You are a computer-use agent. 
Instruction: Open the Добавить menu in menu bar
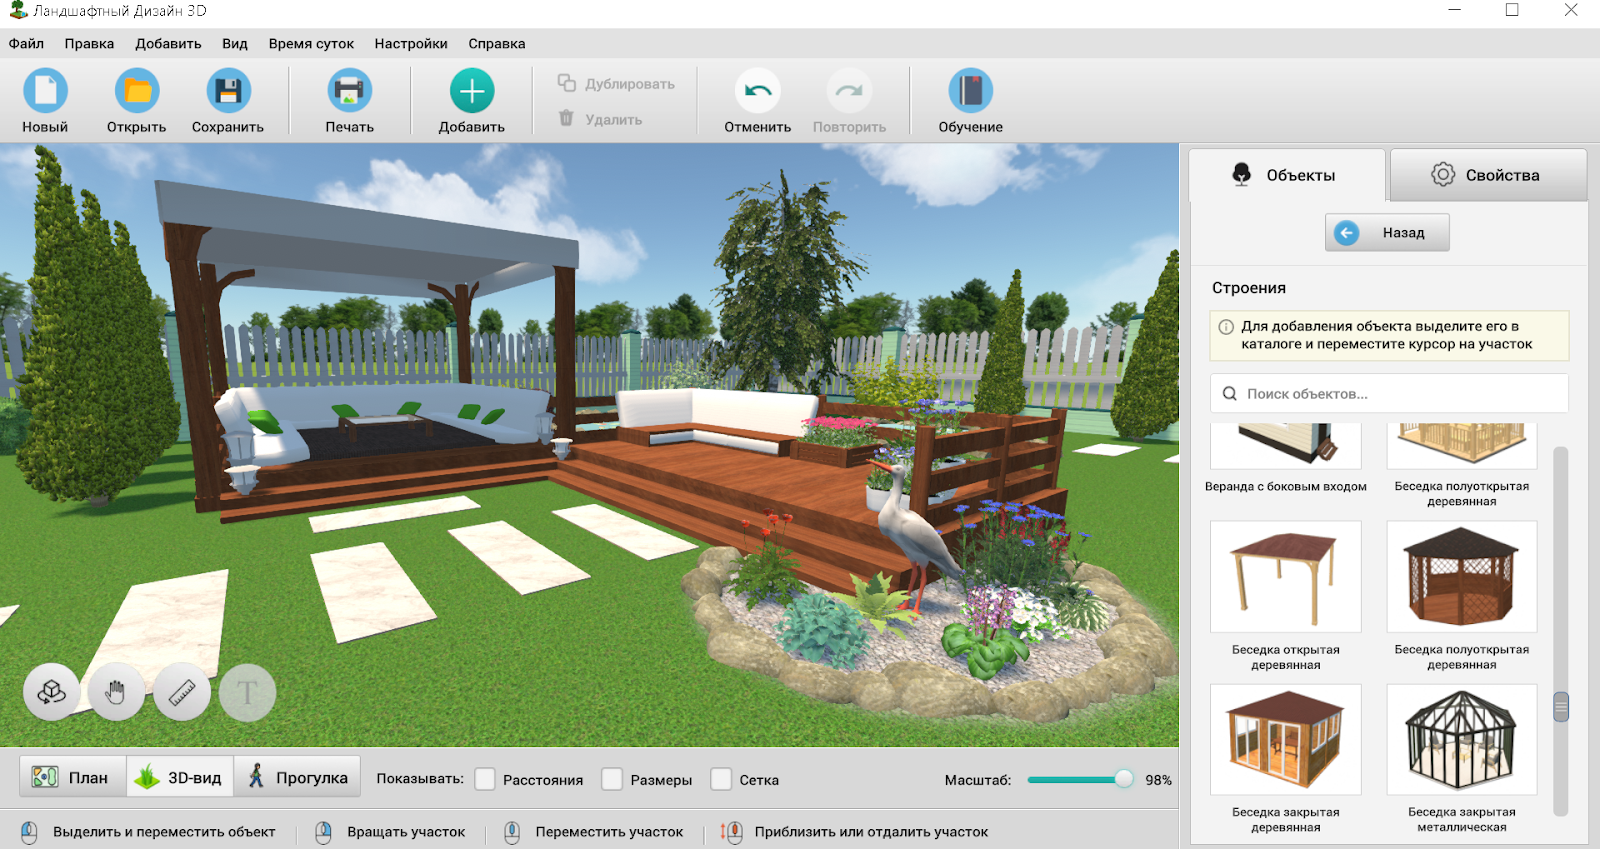(168, 44)
